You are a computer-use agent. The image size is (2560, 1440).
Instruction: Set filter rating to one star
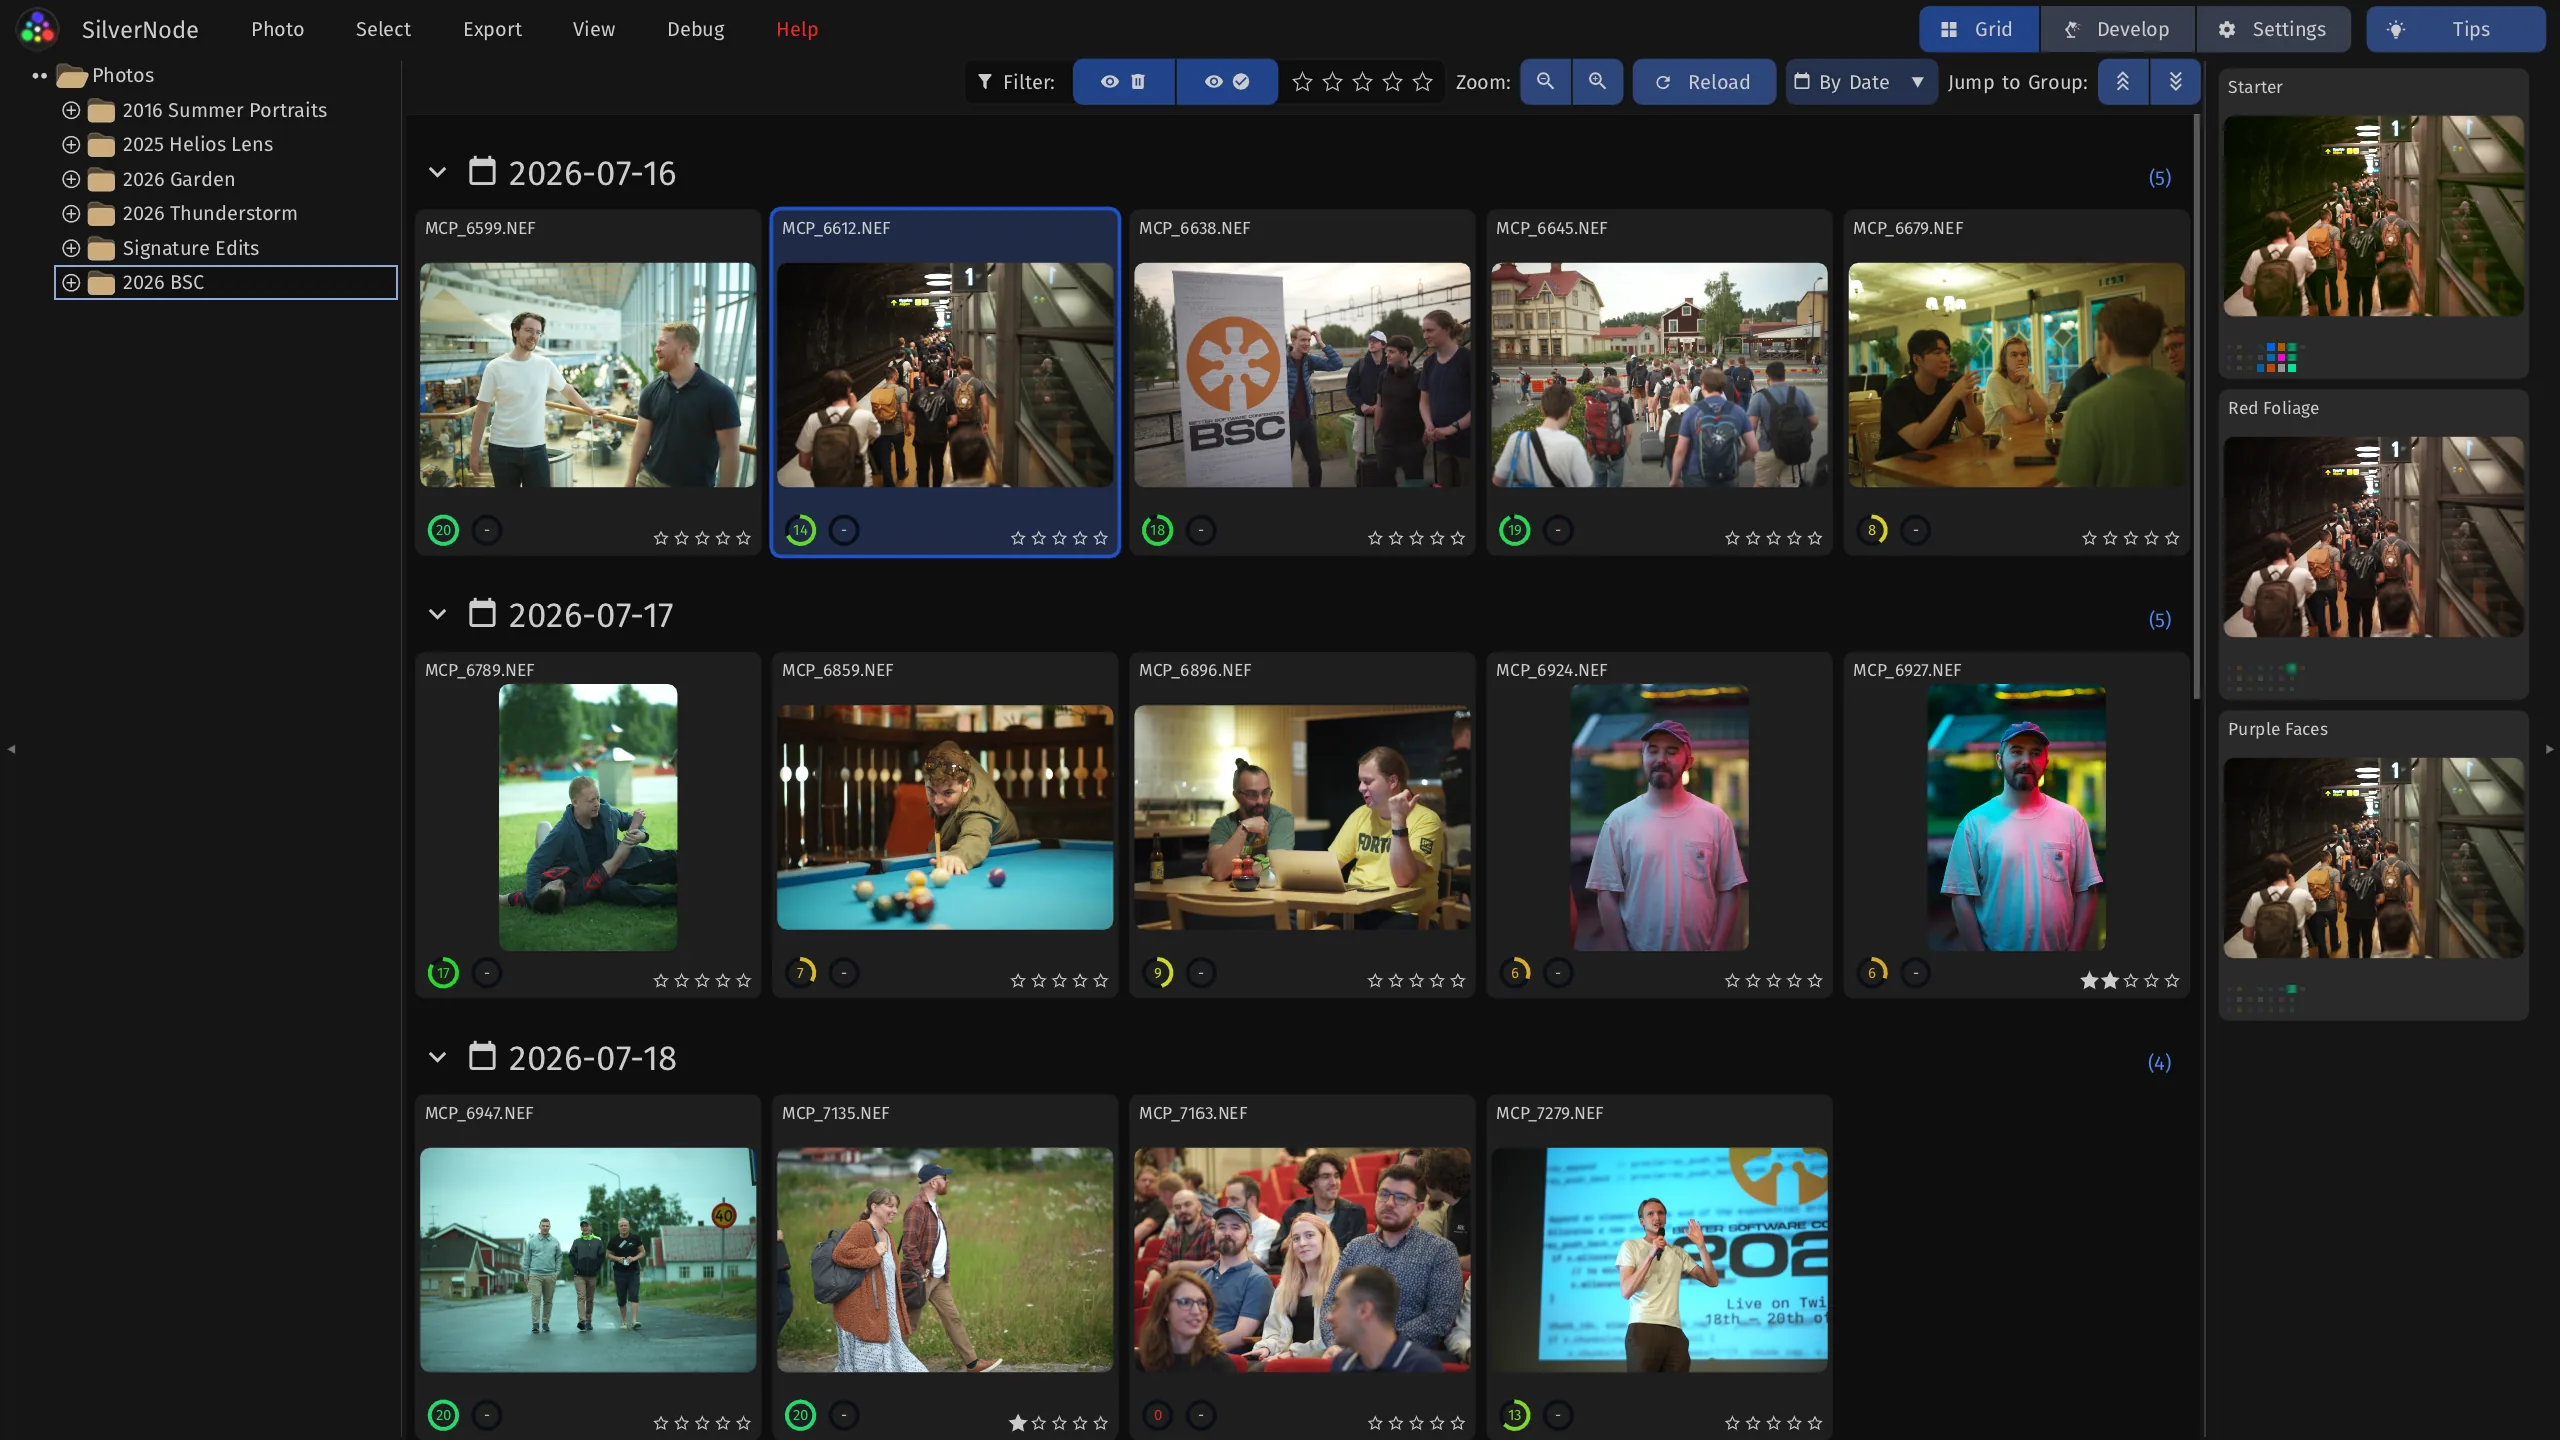[1302, 82]
